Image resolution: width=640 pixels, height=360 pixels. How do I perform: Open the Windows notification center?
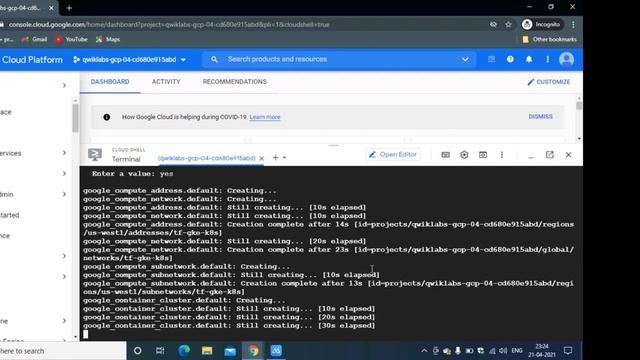(x=568, y=351)
